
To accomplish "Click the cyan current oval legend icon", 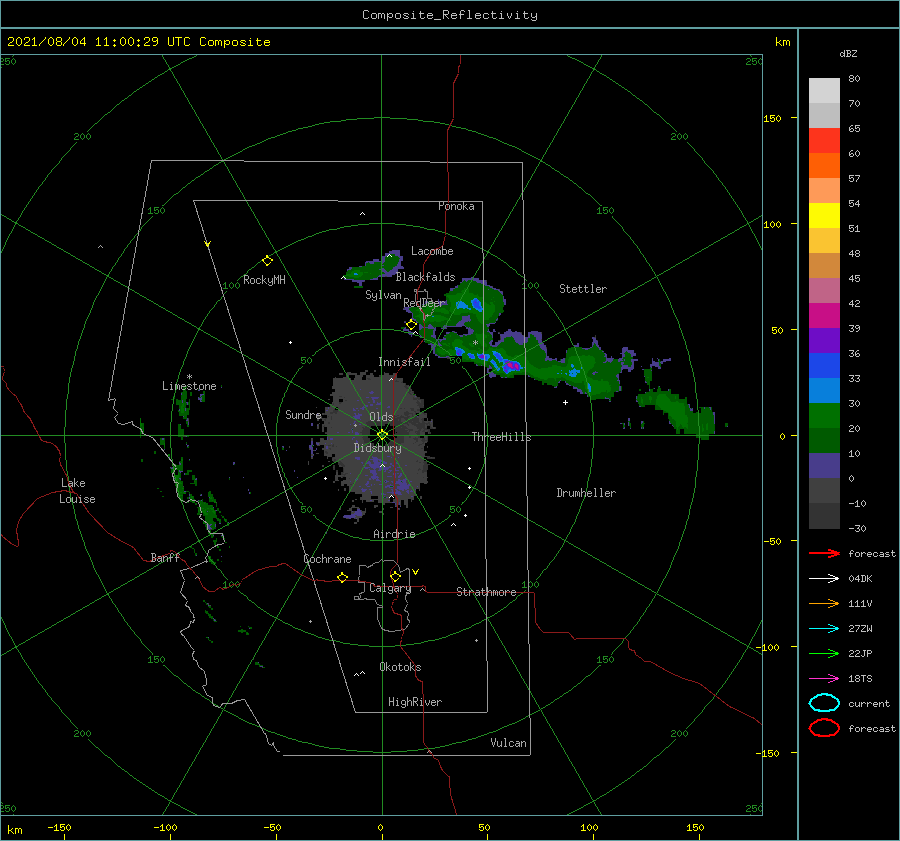I will [824, 703].
